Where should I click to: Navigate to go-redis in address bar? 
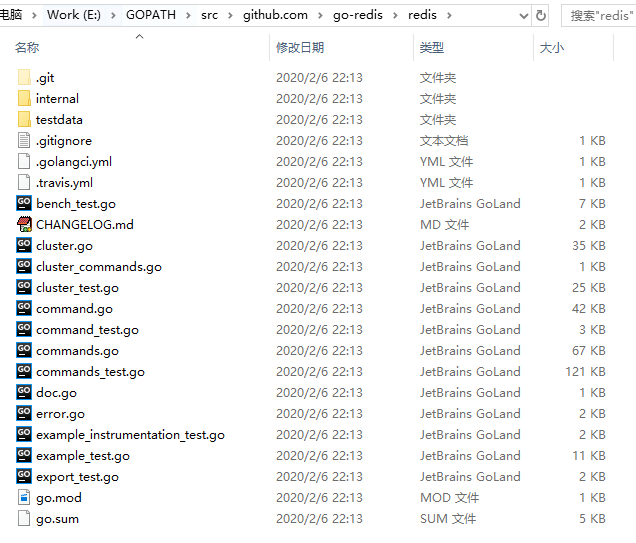[x=358, y=15]
